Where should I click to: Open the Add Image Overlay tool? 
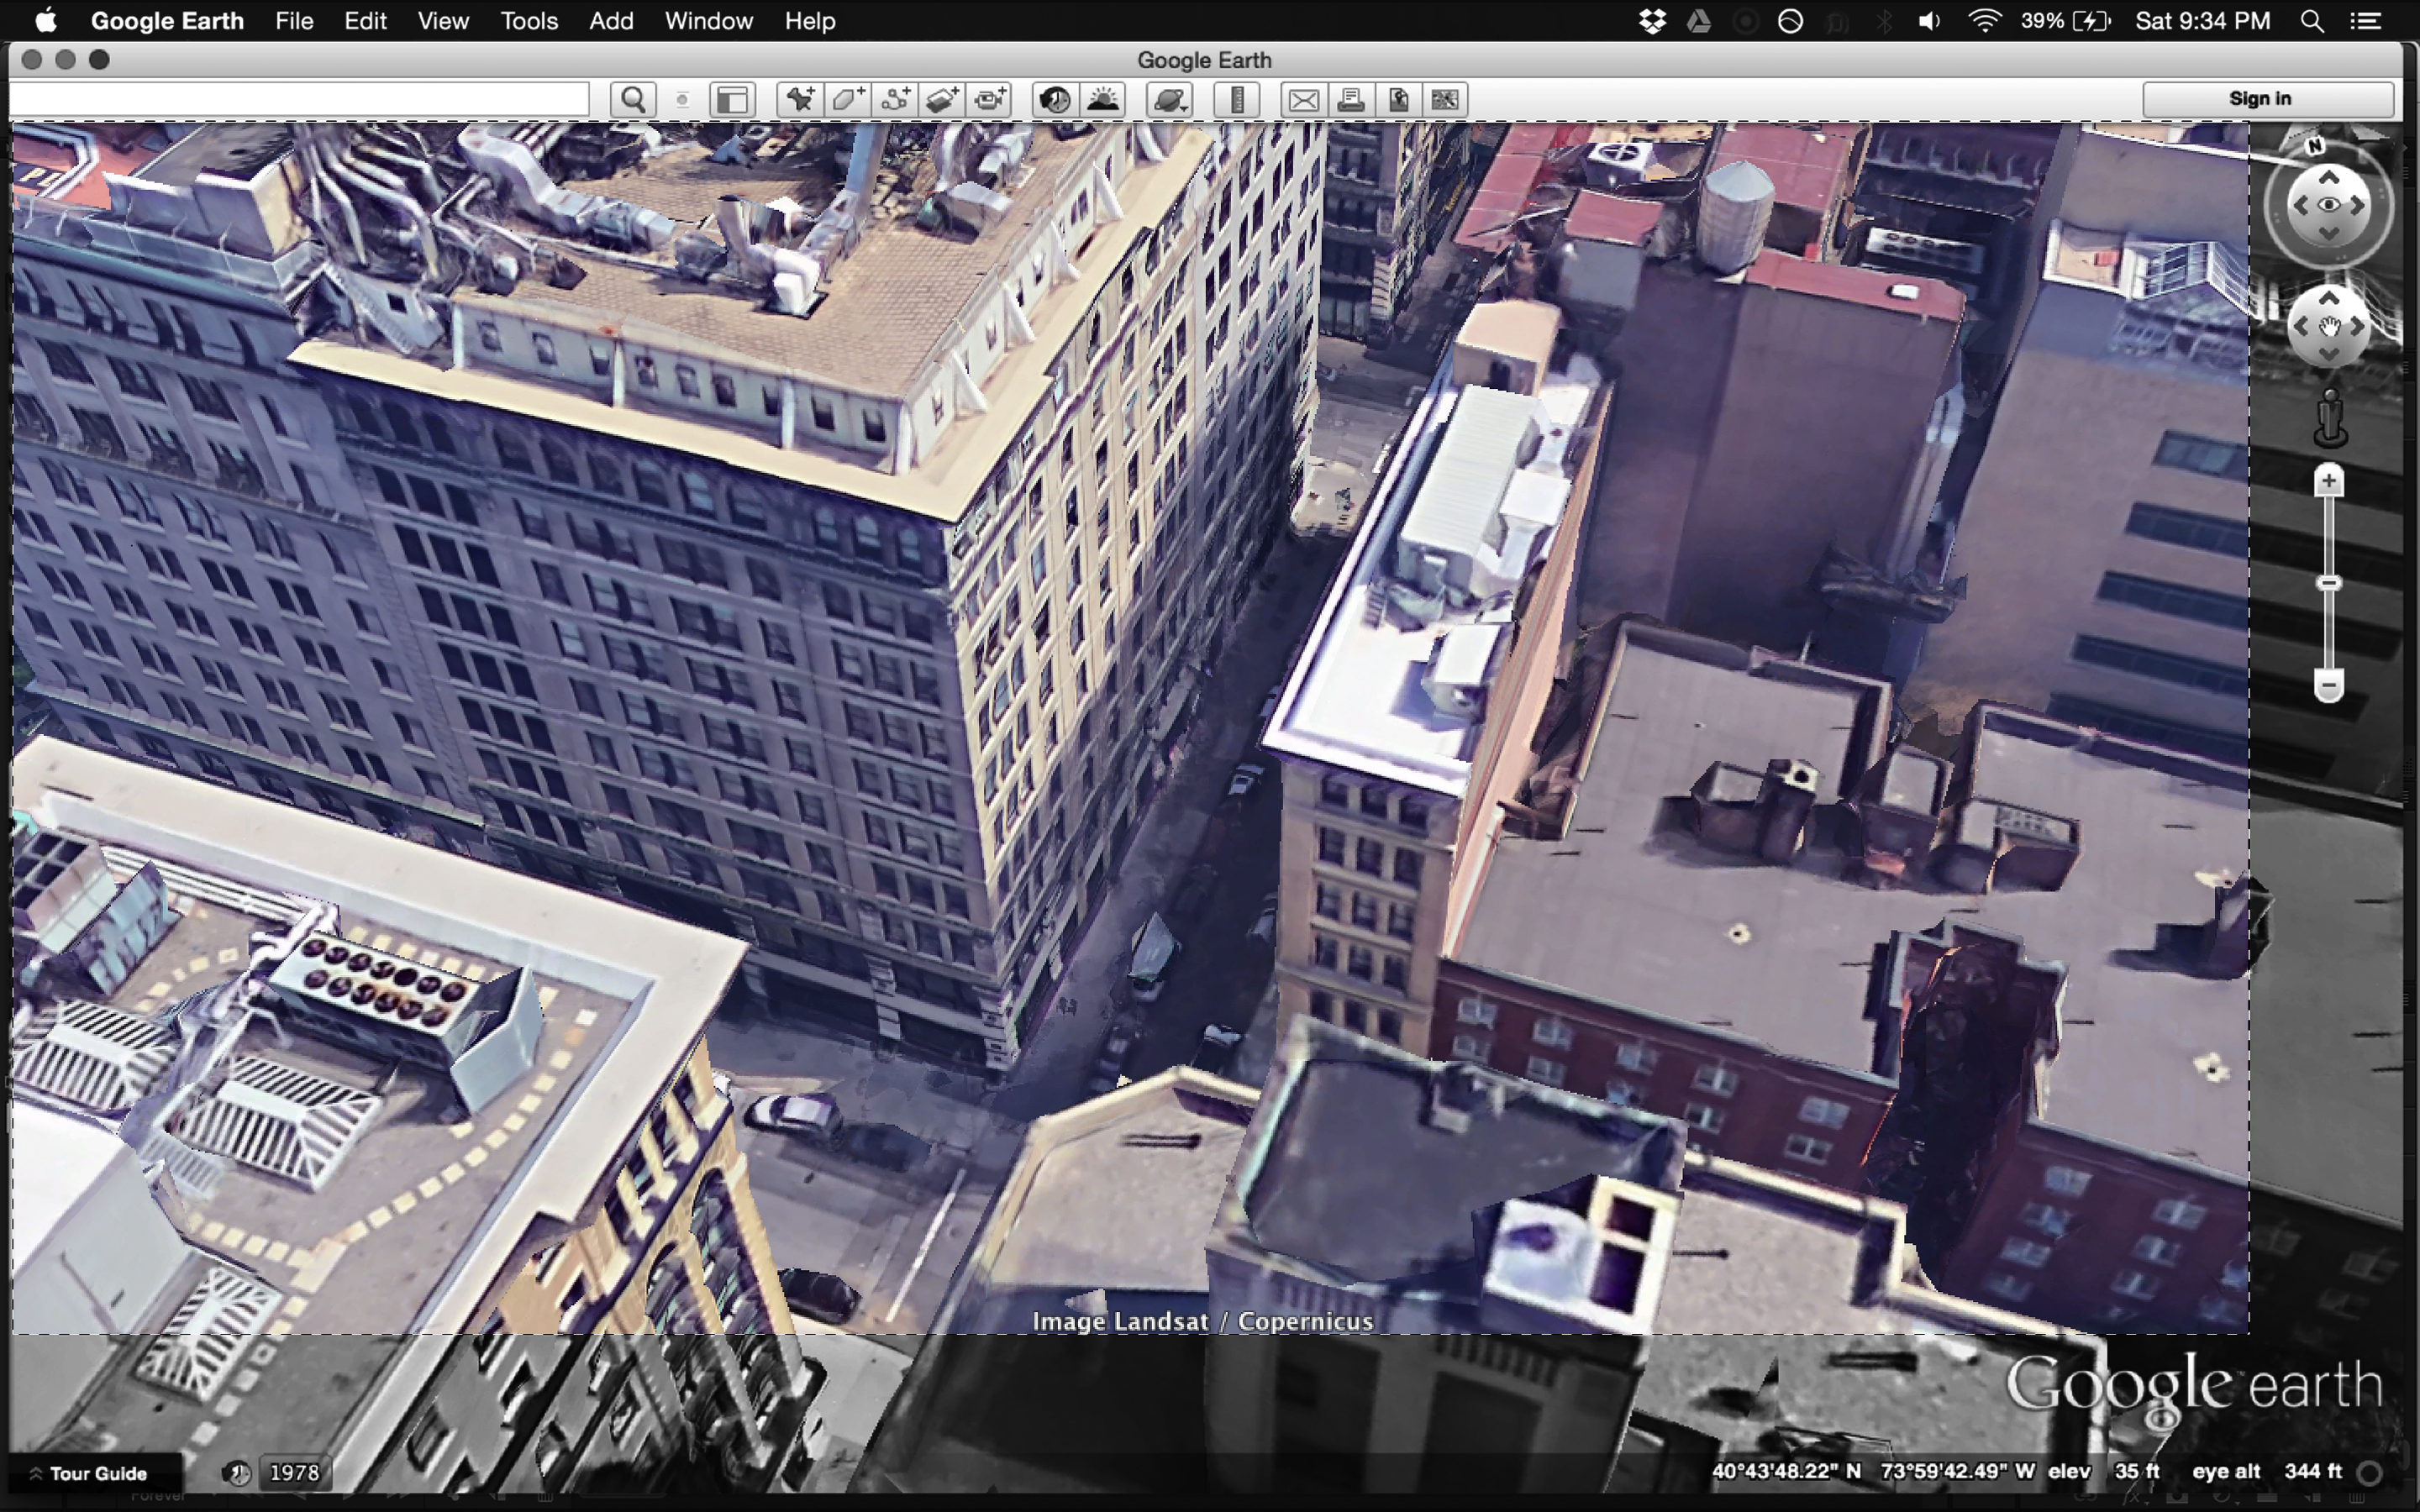[x=941, y=99]
